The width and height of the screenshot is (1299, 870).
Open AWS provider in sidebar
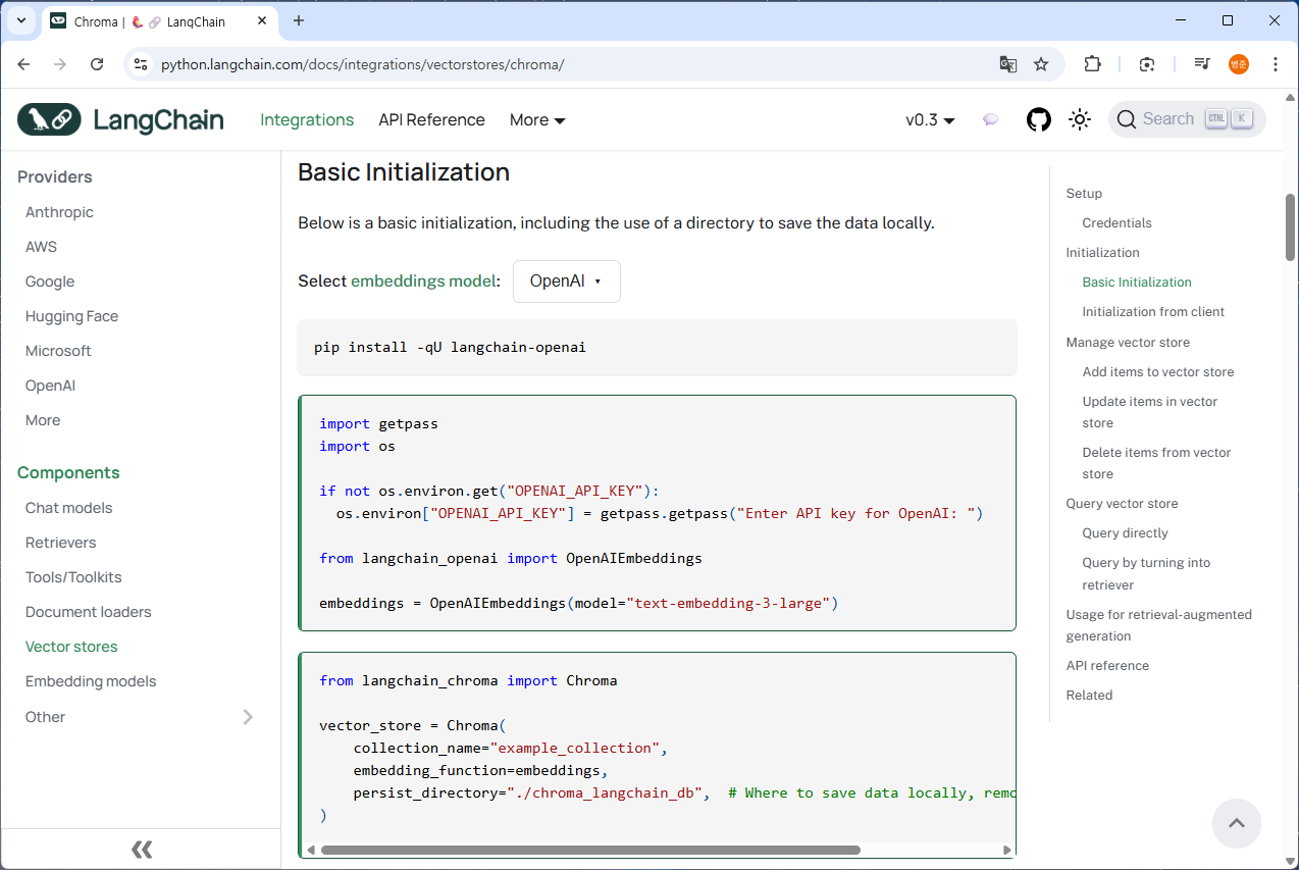tap(41, 247)
